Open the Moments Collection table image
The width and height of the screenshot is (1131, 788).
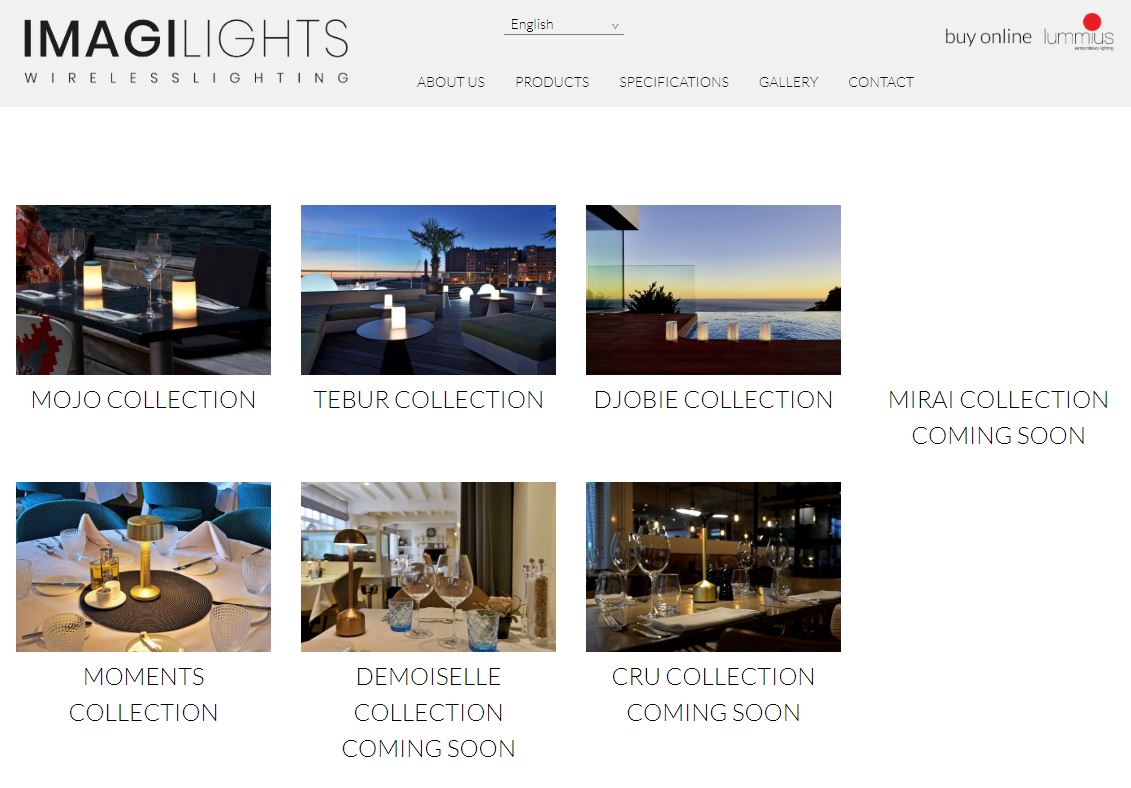click(144, 567)
